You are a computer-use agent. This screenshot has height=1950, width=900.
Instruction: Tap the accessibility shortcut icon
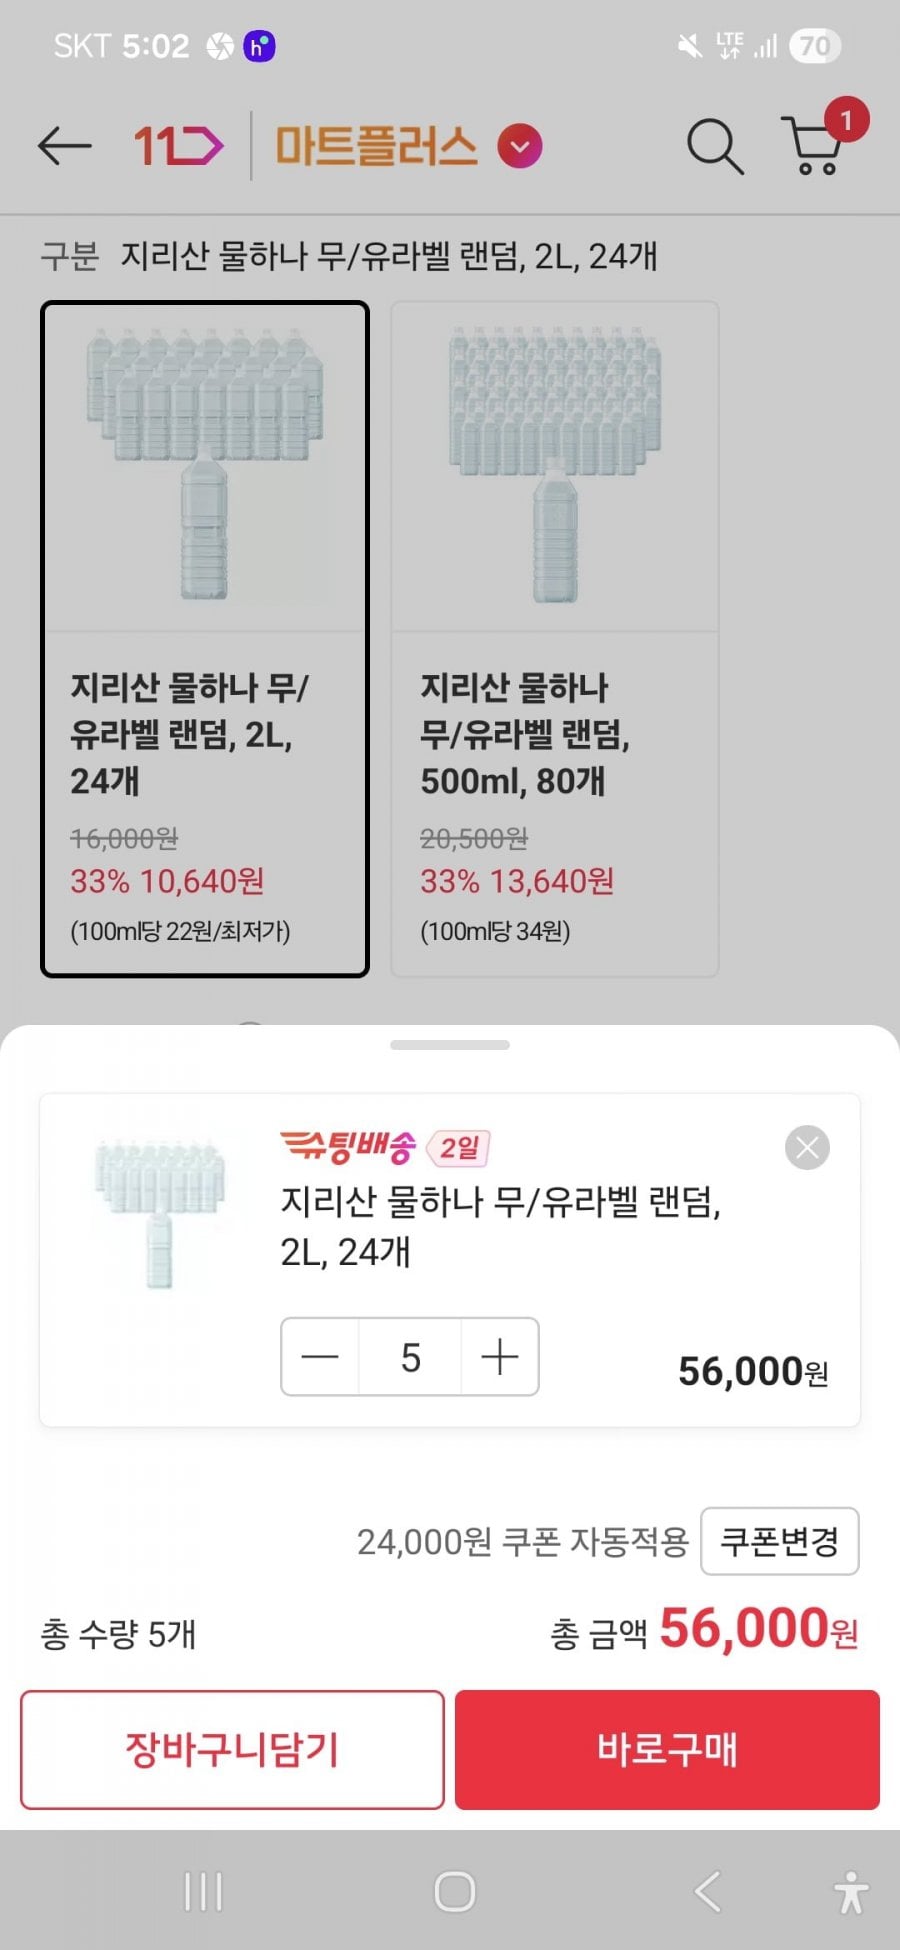click(x=850, y=1891)
